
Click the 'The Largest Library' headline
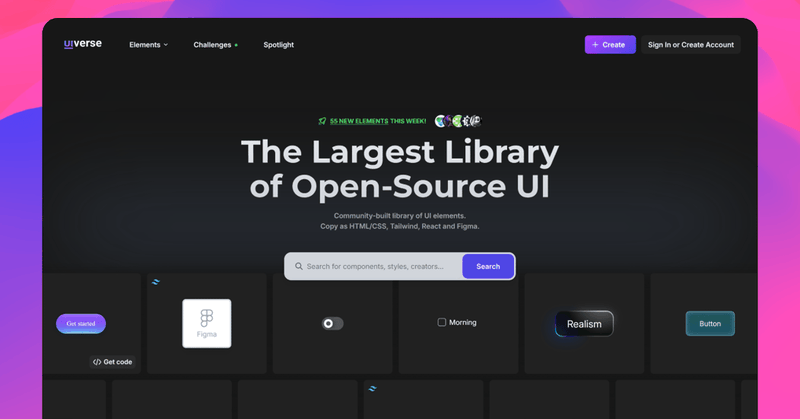[400, 152]
